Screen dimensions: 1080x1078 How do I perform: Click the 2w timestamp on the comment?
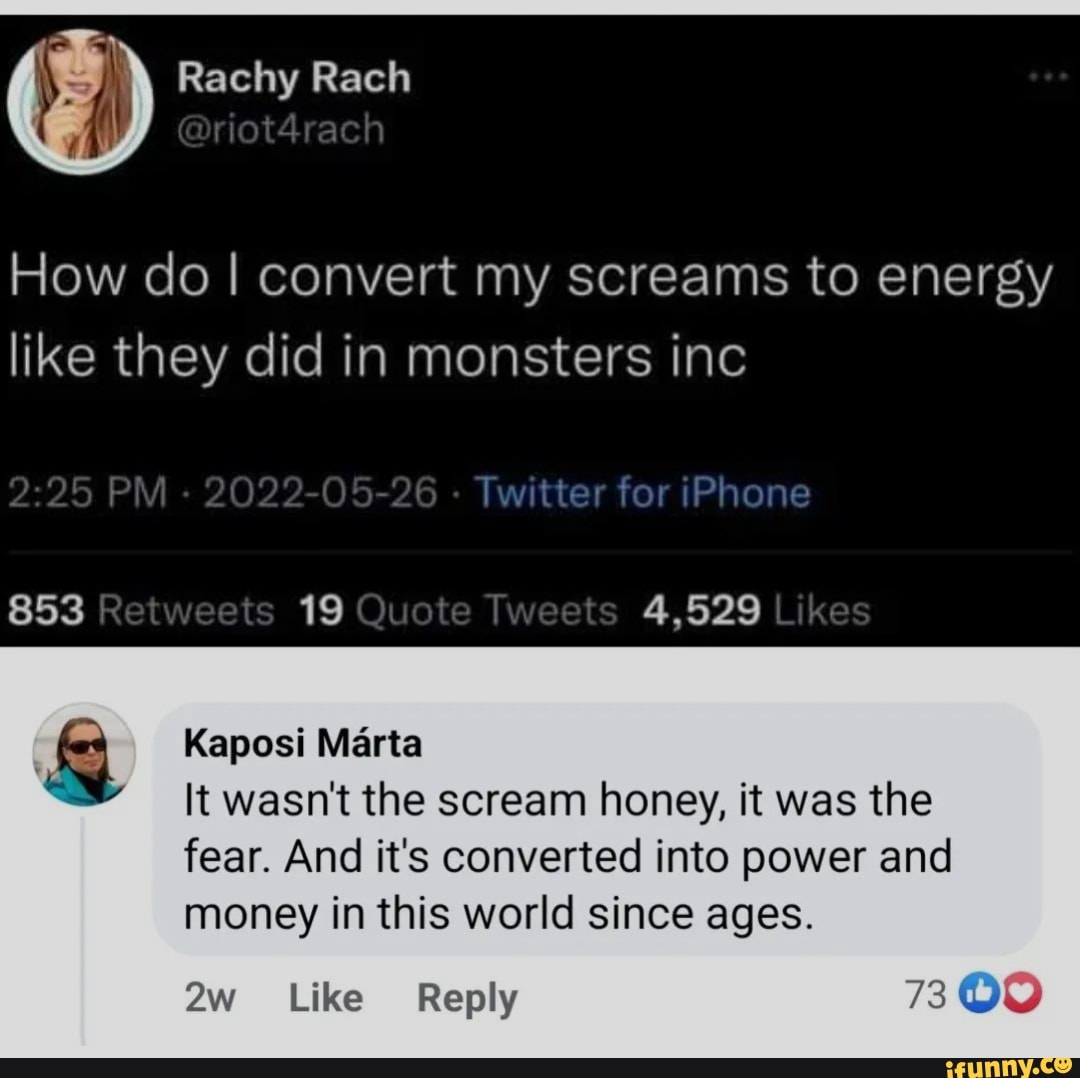pyautogui.click(x=210, y=996)
